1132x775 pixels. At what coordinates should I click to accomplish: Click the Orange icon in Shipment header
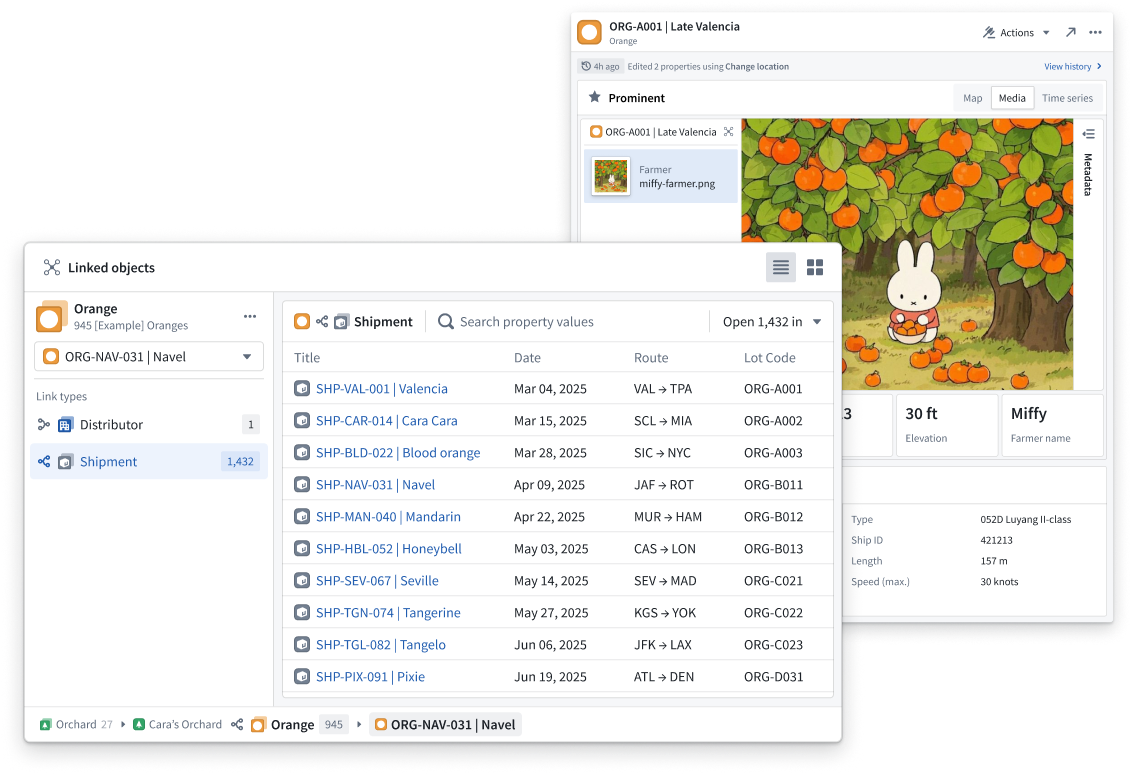pyautogui.click(x=302, y=321)
